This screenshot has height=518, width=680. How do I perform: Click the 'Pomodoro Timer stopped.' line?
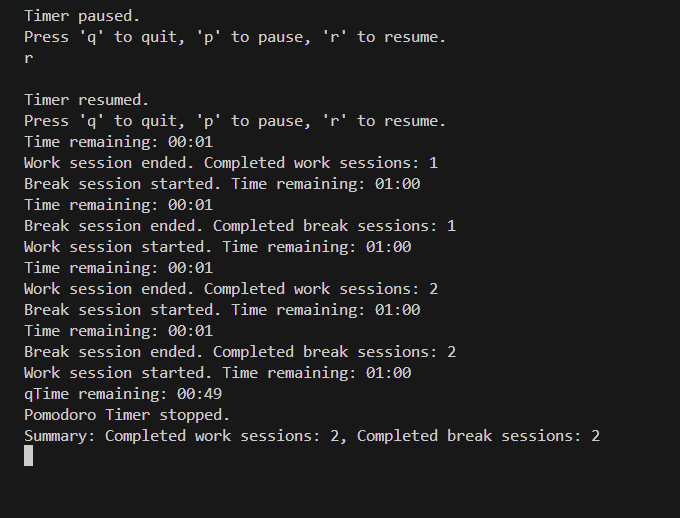click(127, 415)
